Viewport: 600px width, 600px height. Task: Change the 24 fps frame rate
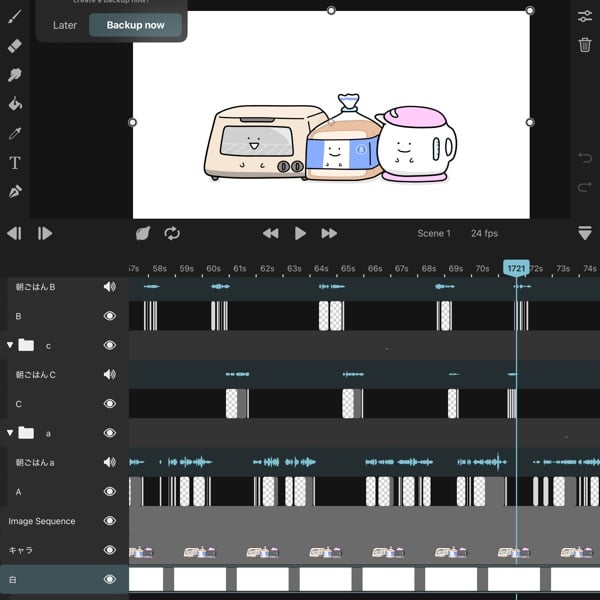click(484, 233)
